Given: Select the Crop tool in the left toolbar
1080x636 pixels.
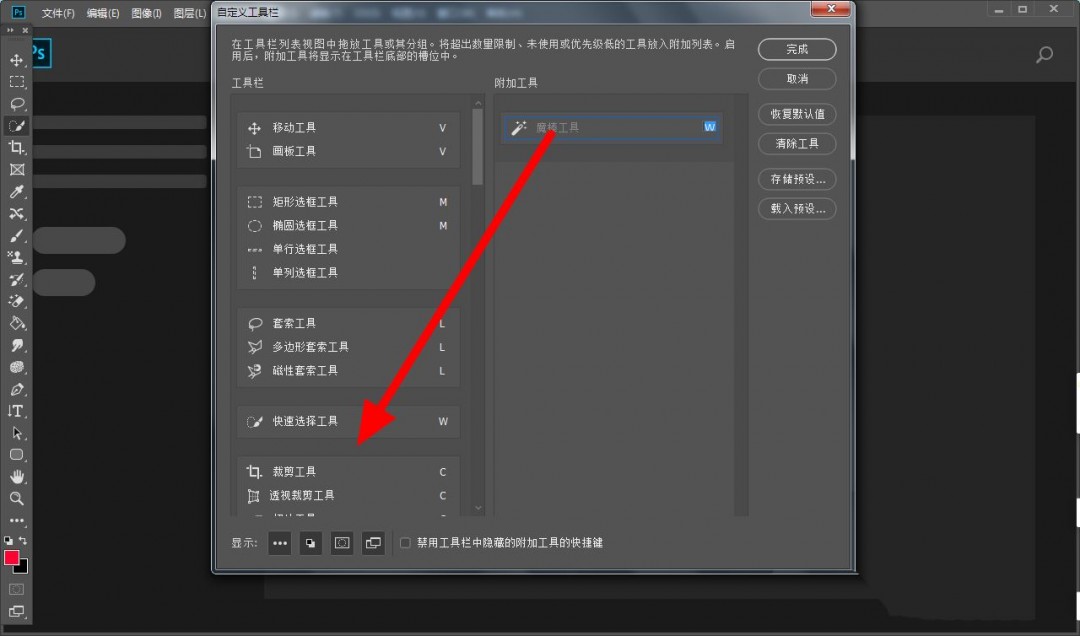Looking at the screenshot, I should (15, 147).
